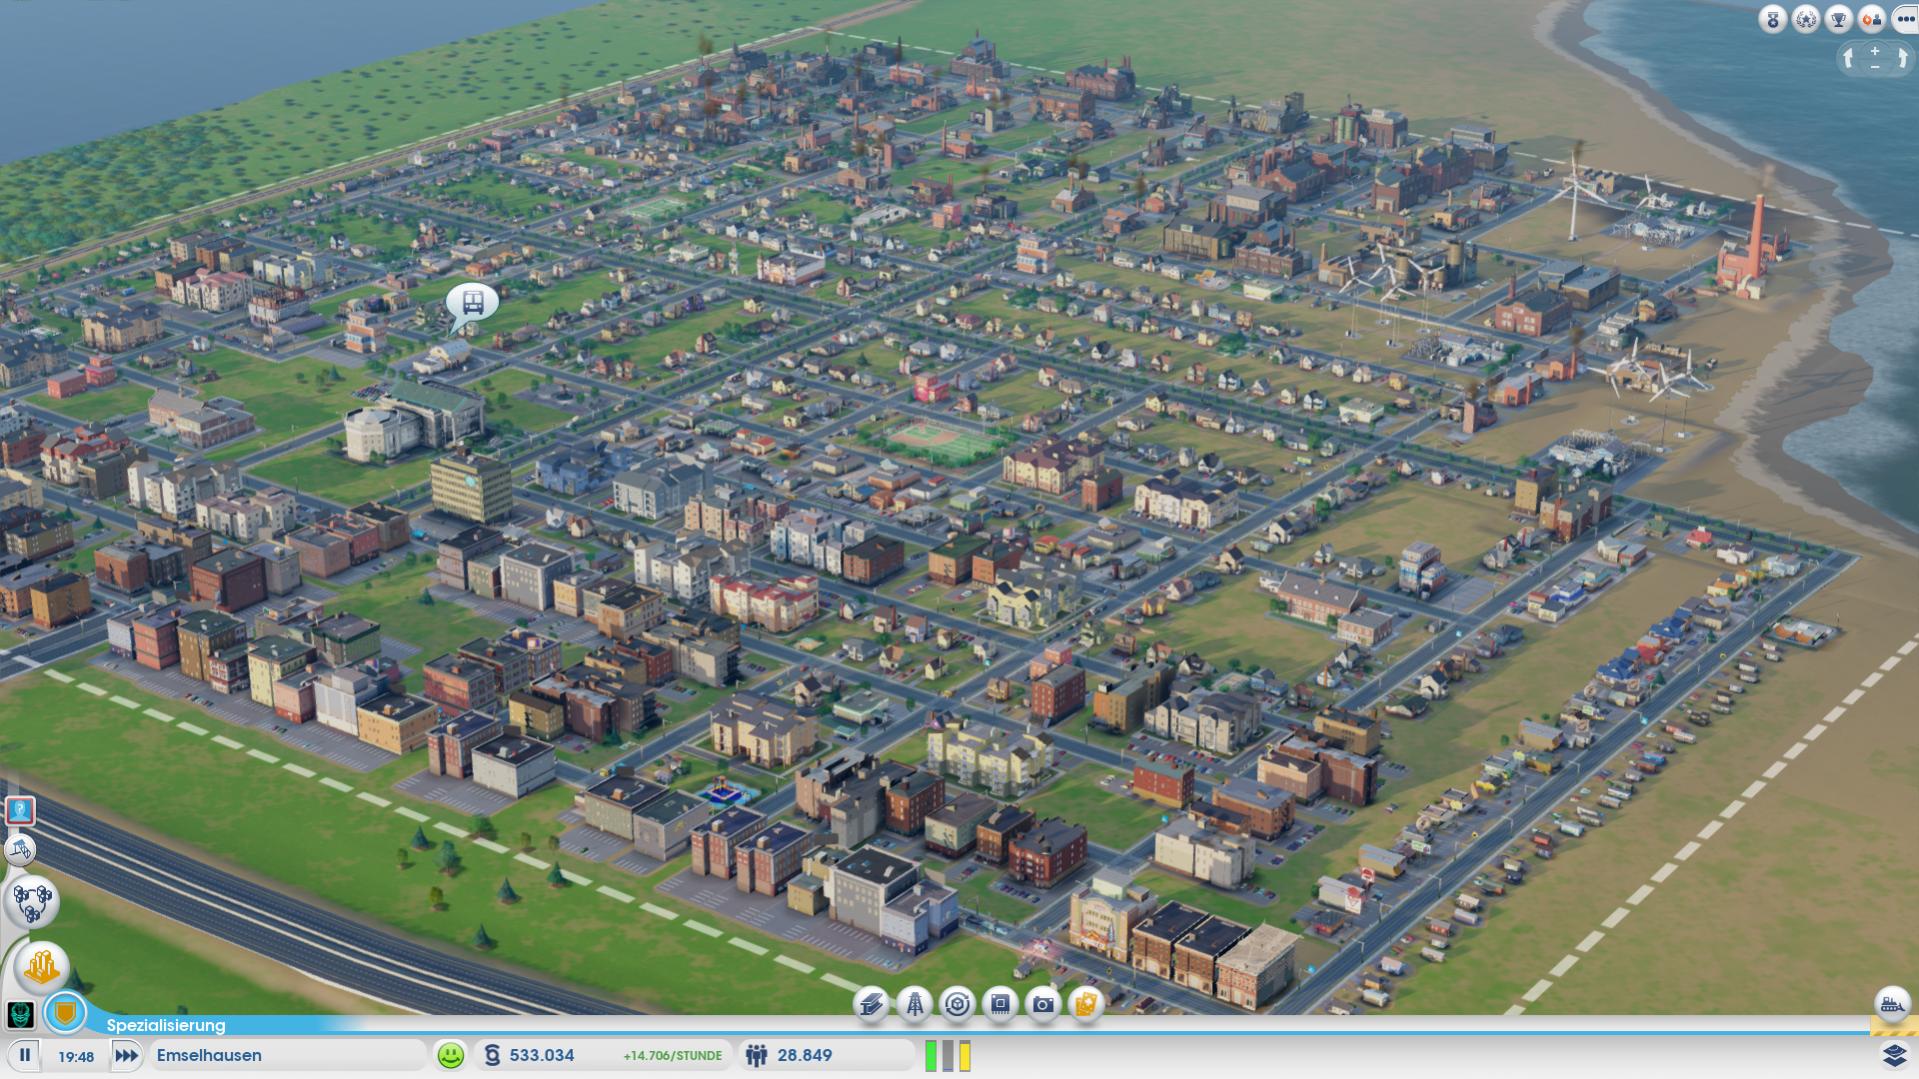Open the data layers map menu

[x=1894, y=1055]
